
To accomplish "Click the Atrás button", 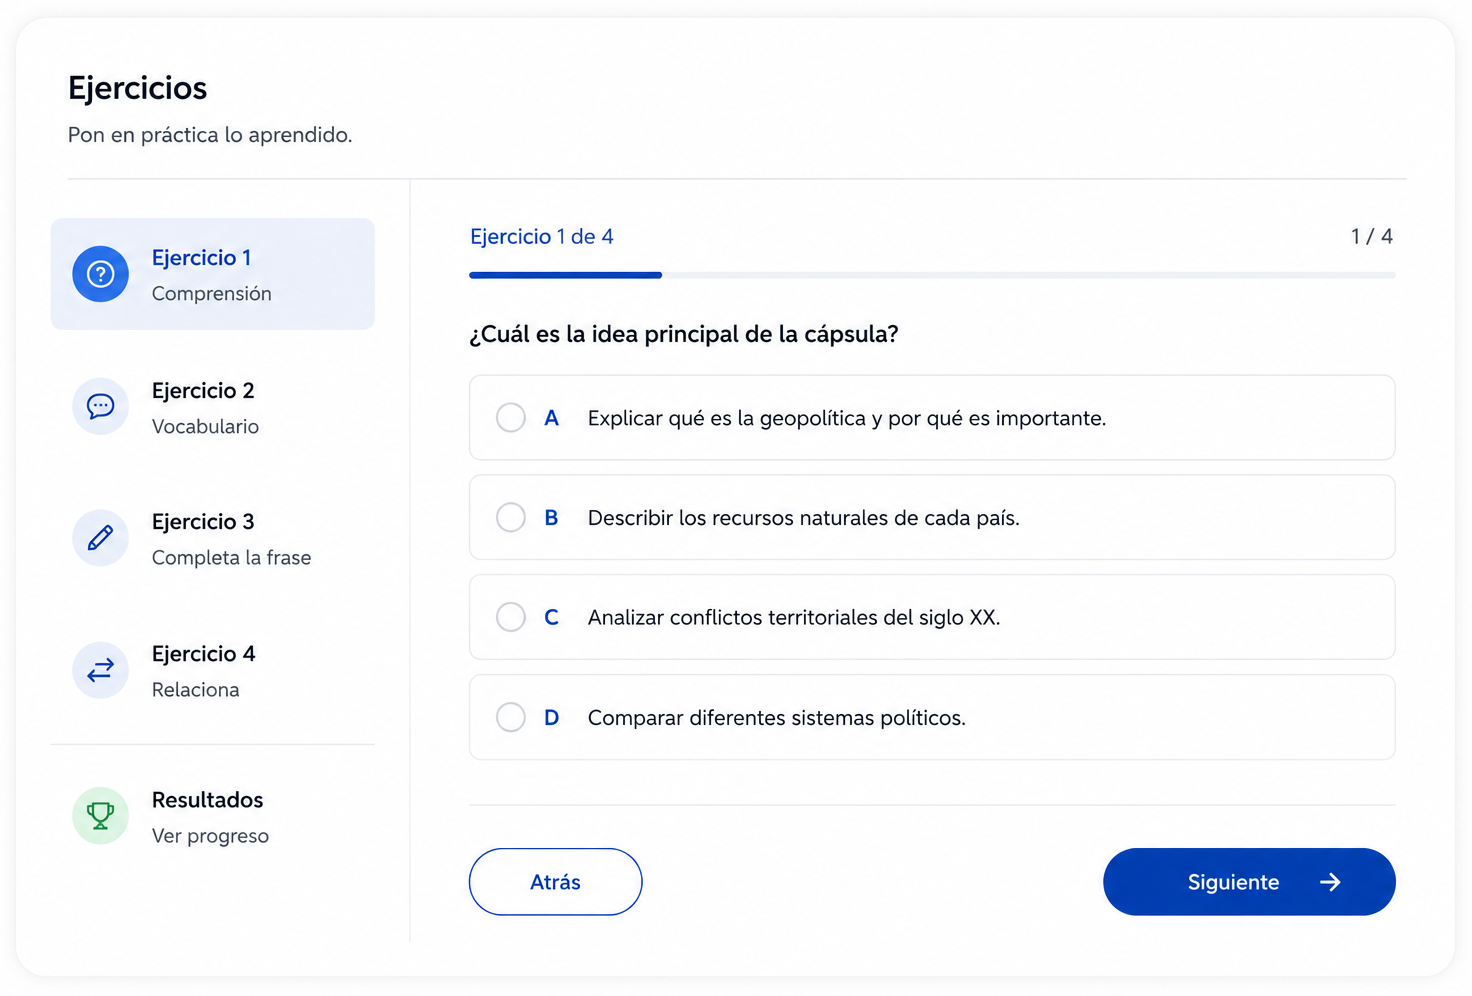I will (x=556, y=882).
